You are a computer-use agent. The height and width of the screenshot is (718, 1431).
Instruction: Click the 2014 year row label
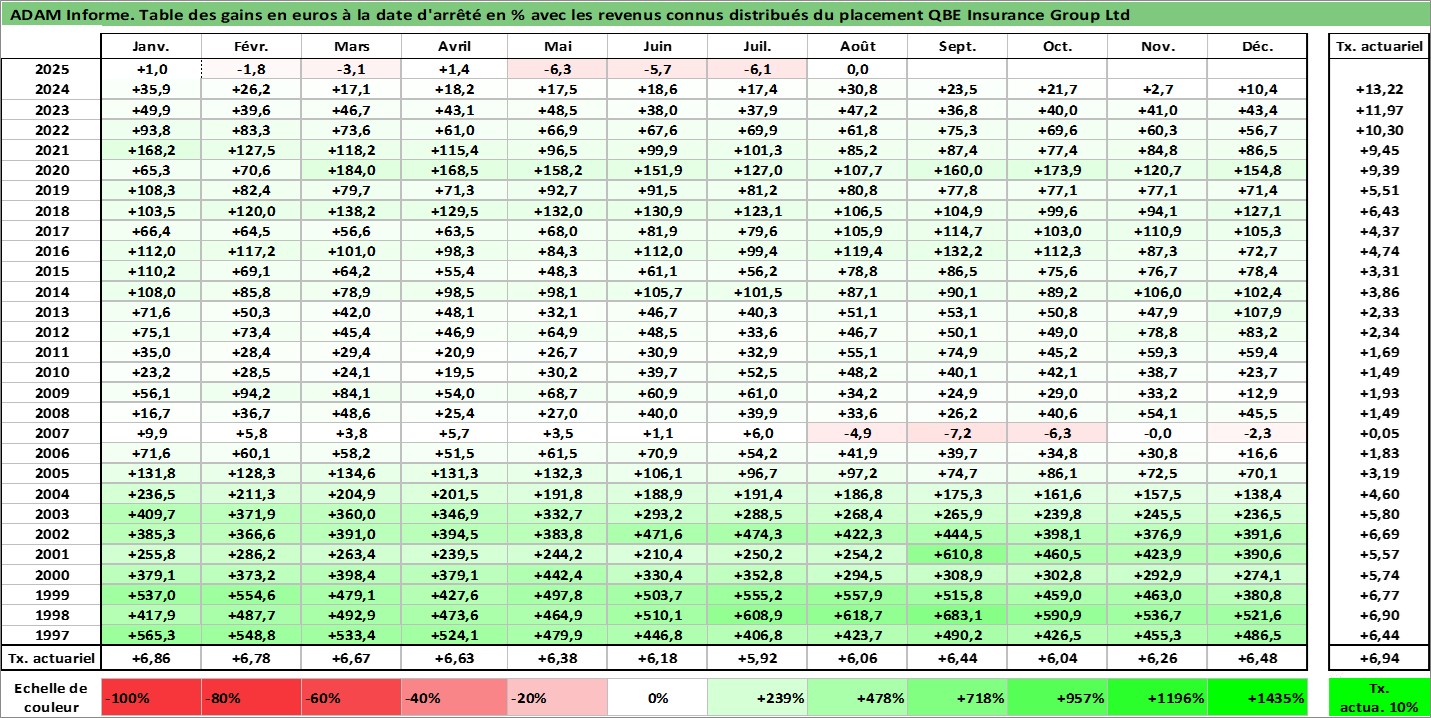[51, 292]
